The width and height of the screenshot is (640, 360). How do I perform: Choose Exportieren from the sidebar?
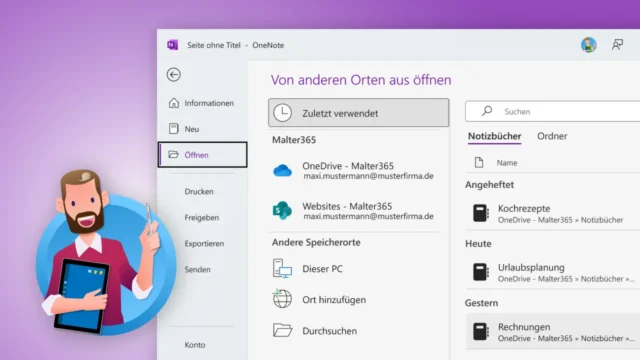point(204,244)
